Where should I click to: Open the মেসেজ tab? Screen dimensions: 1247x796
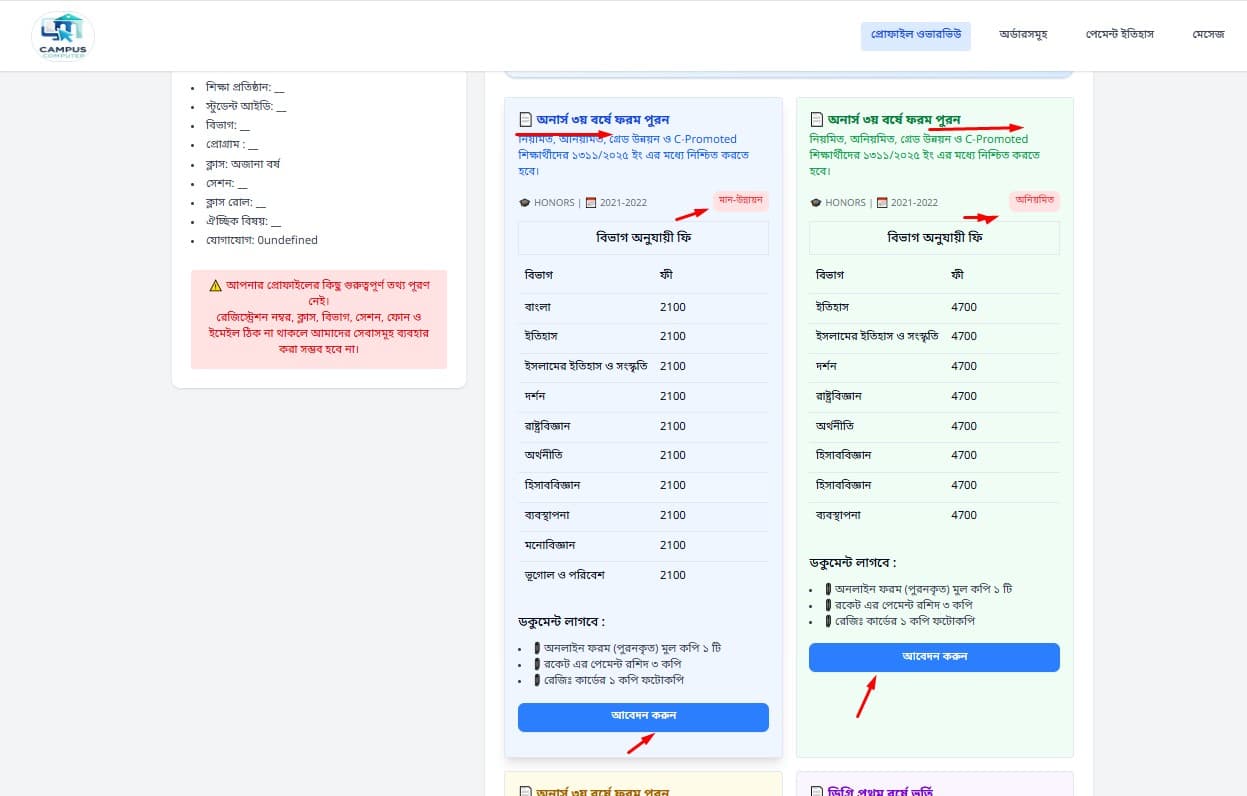pyautogui.click(x=1208, y=35)
